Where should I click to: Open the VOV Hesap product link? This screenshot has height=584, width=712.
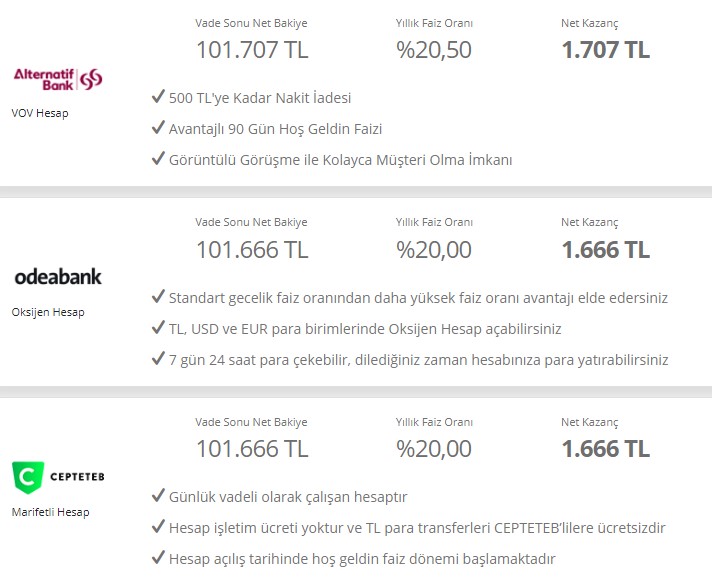tap(40, 113)
